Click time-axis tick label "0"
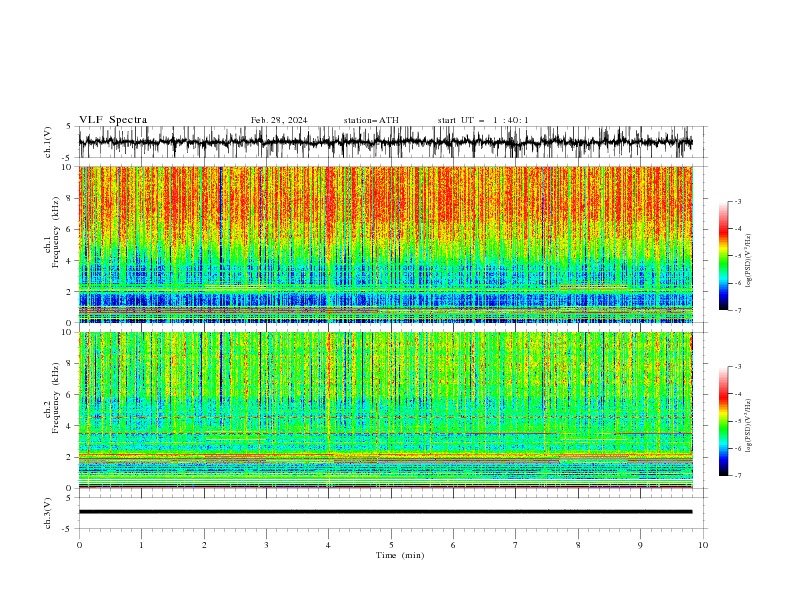 pos(79,545)
